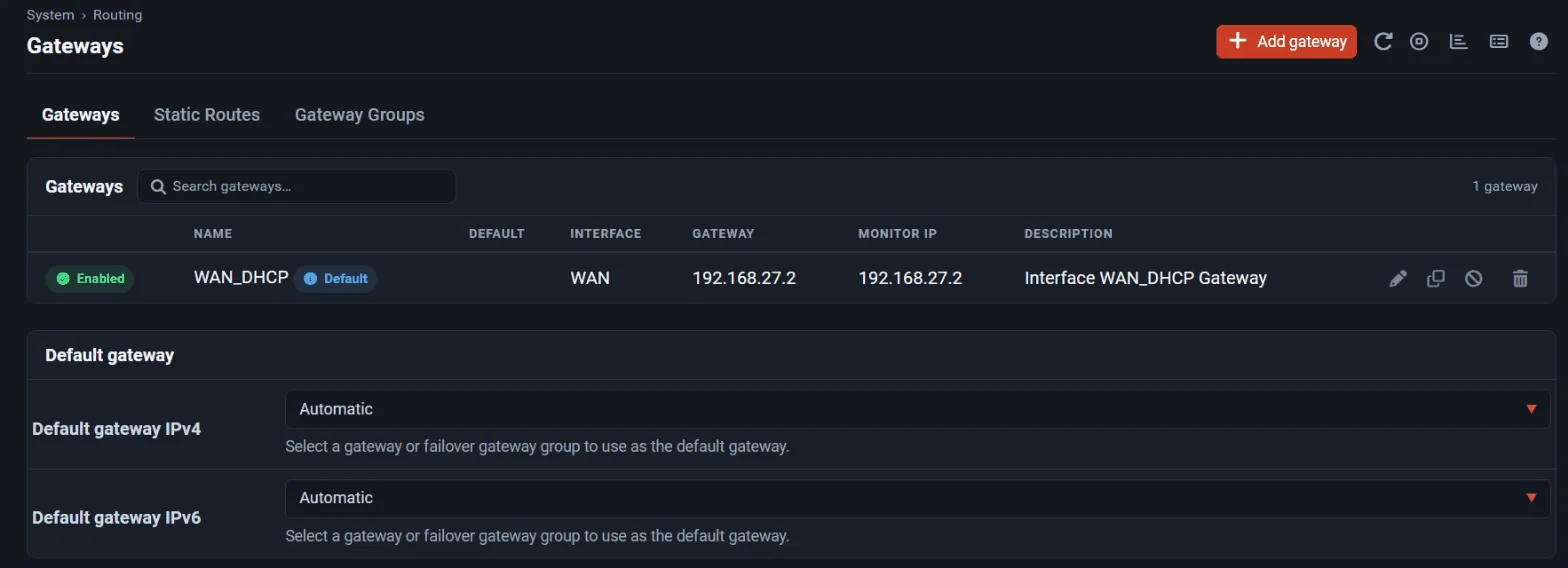1568x568 pixels.
Task: Click the Routing breadcrumb link
Action: (118, 15)
